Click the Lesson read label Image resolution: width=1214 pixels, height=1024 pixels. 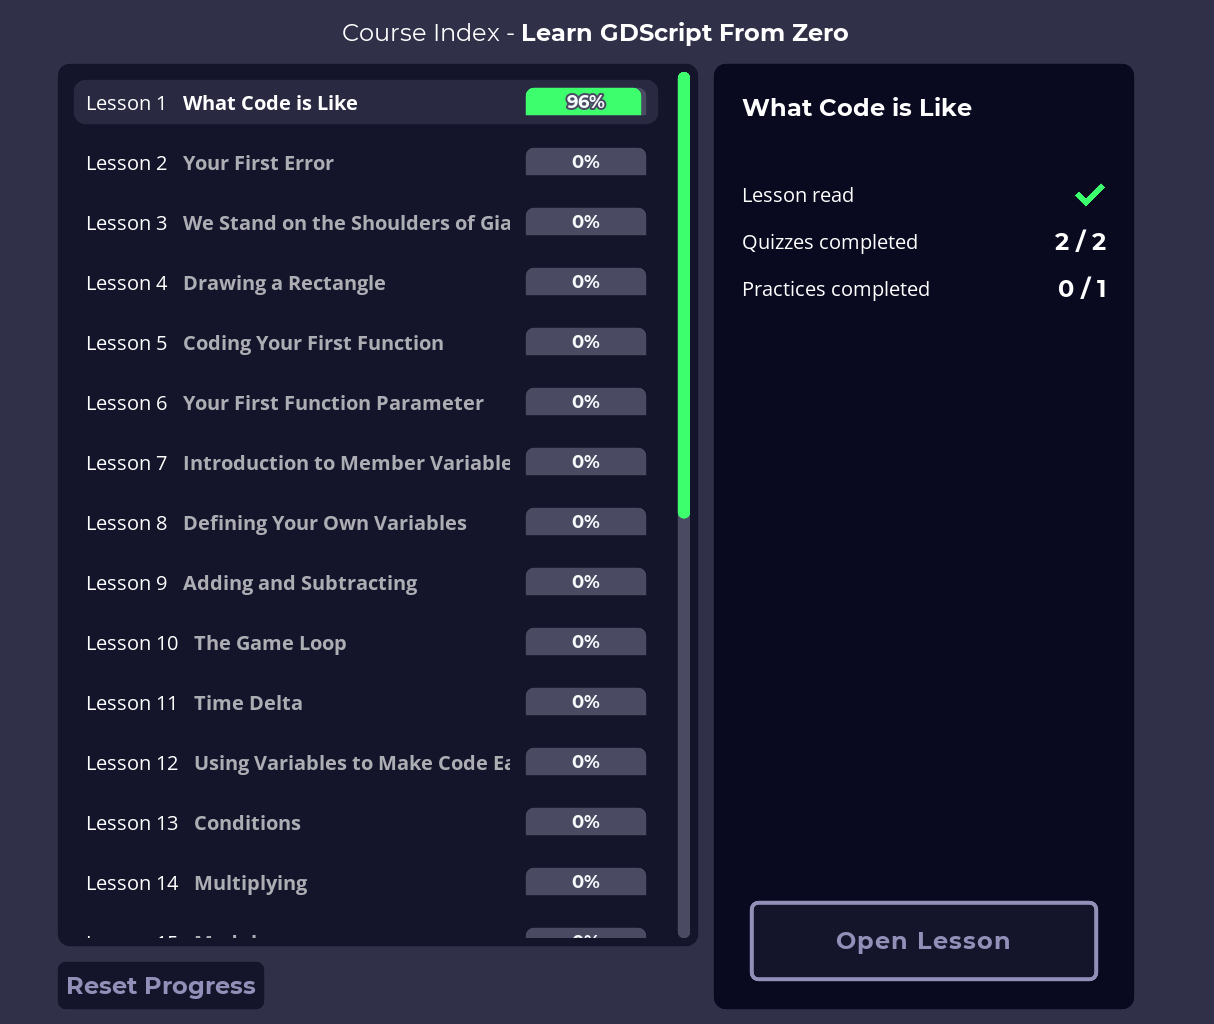click(798, 195)
